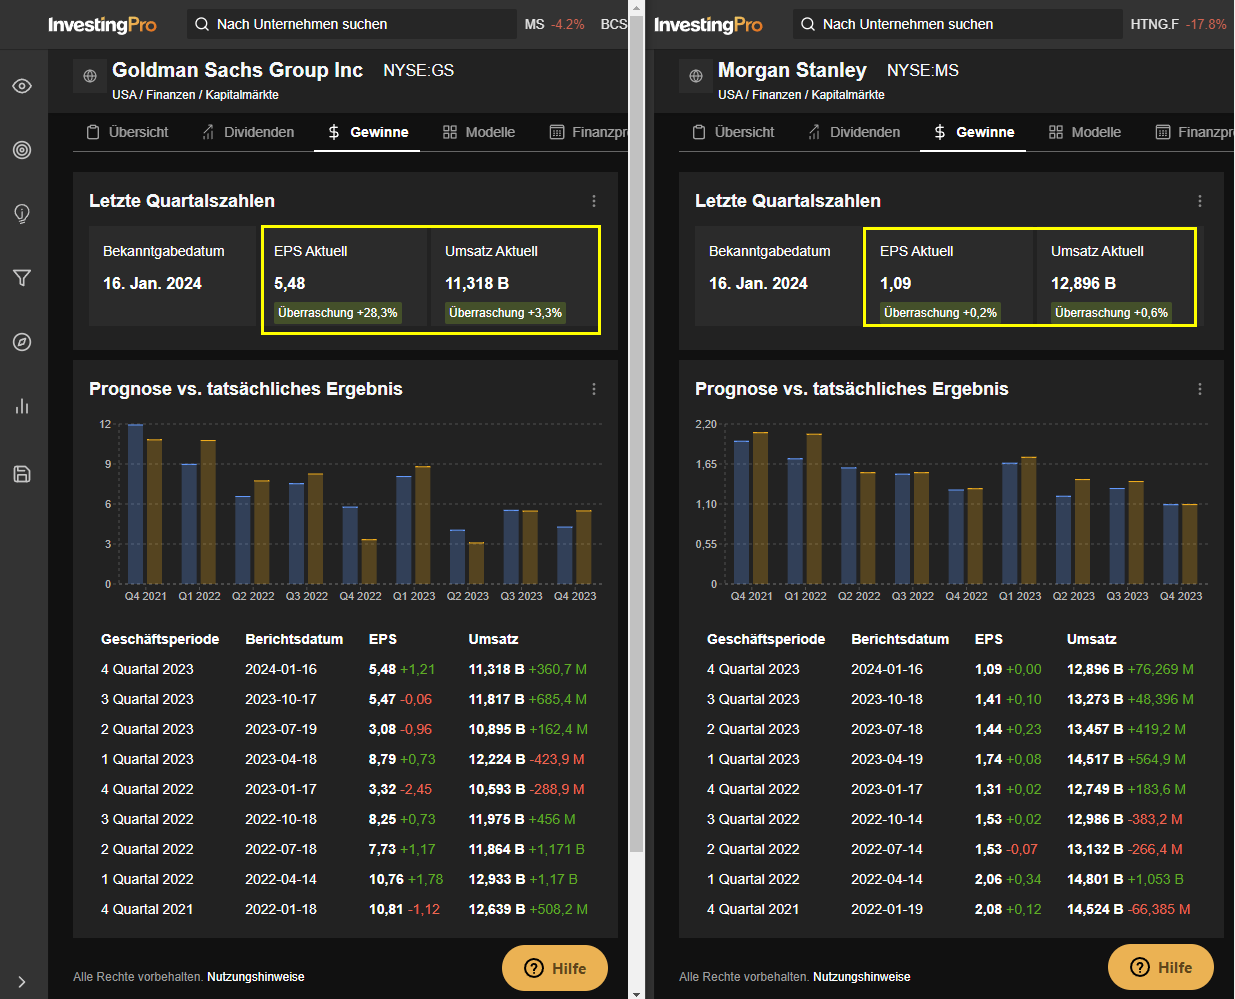1235x999 pixels.
Task: Open the lightbulb ideas icon in the sidebar
Action: click(x=22, y=214)
